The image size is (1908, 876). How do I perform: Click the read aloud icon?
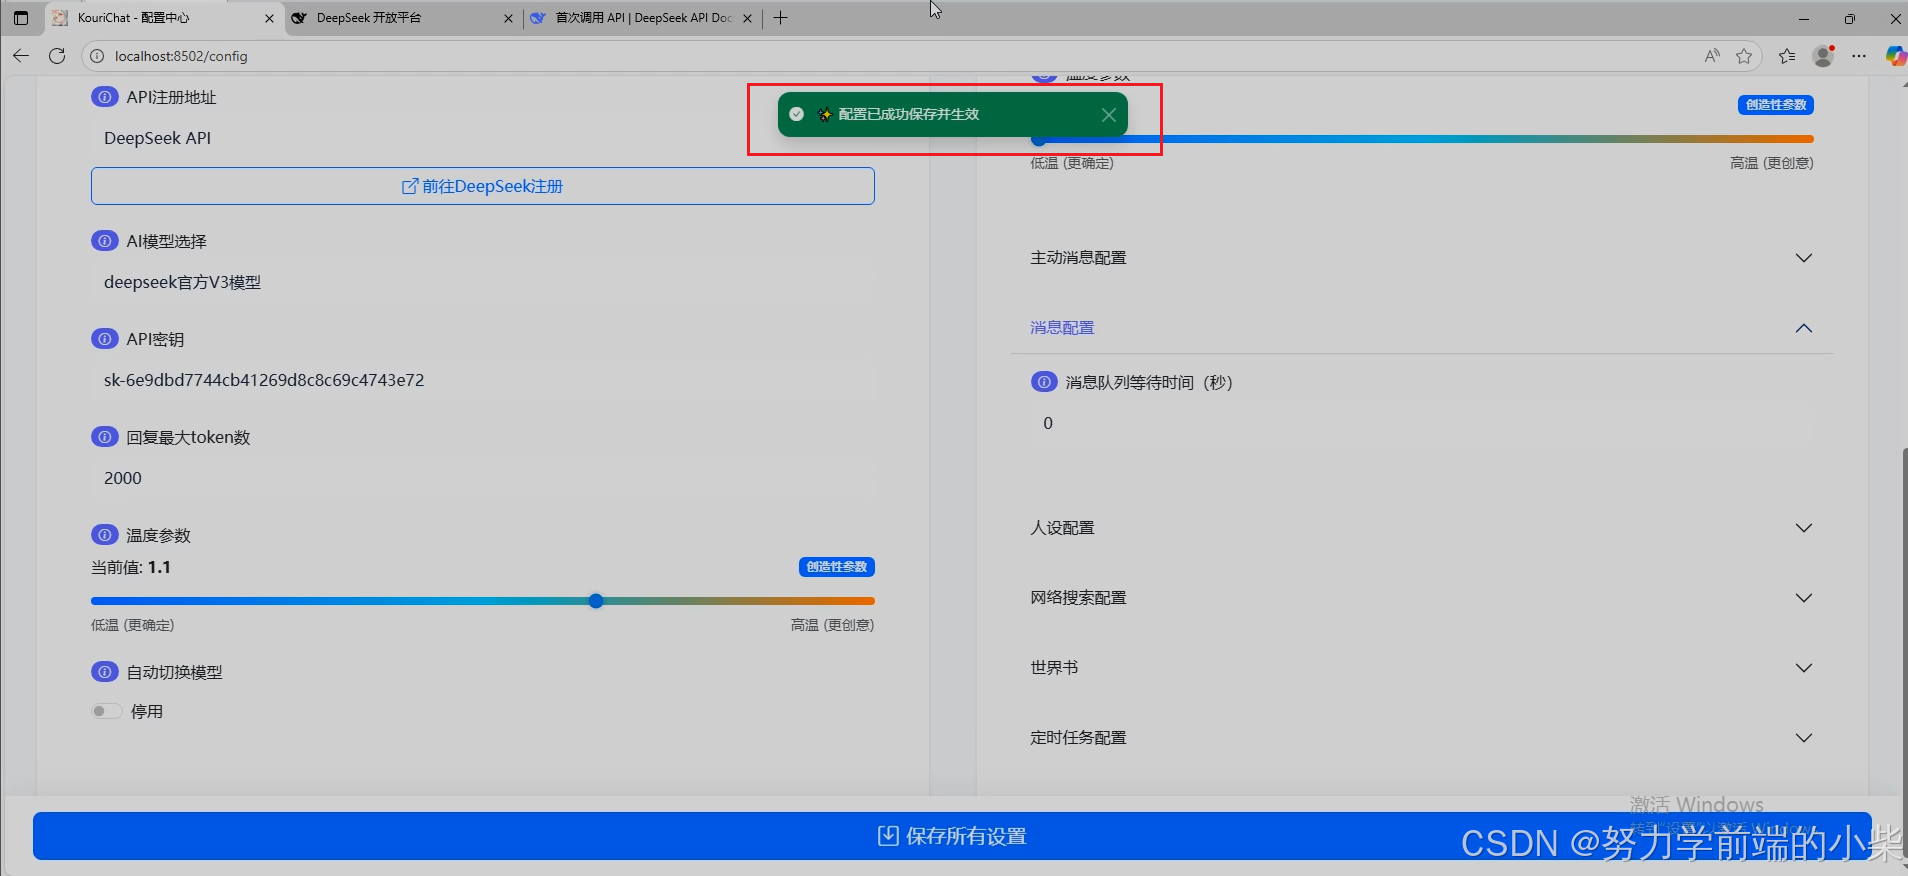coord(1712,56)
